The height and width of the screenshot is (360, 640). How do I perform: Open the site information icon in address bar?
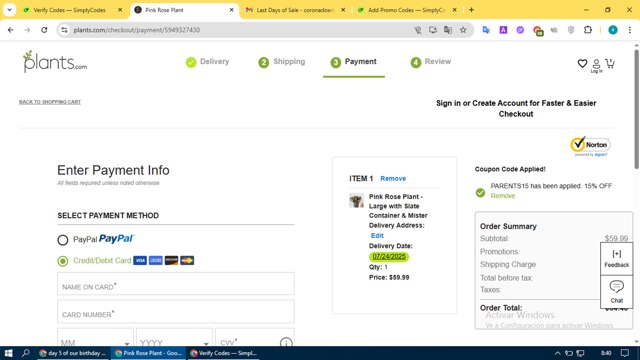pyautogui.click(x=64, y=30)
